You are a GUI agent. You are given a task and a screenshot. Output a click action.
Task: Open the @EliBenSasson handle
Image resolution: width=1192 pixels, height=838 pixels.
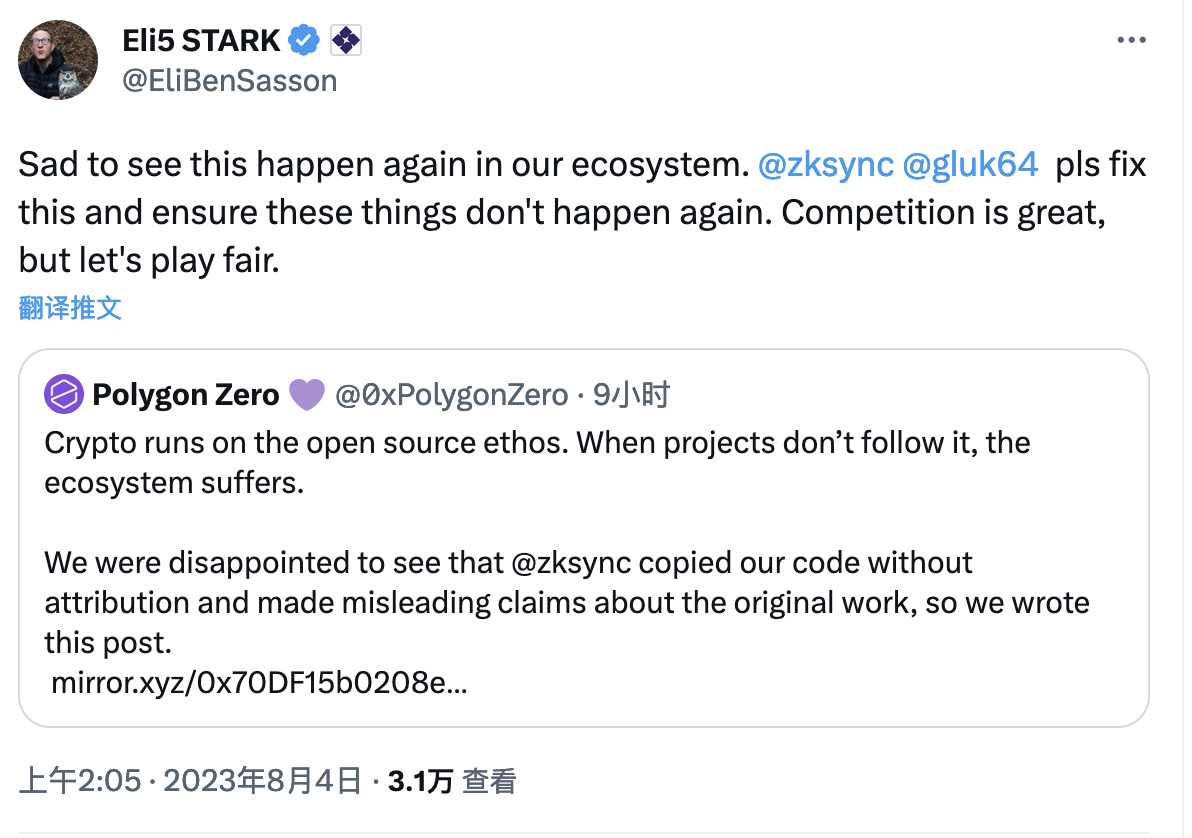point(229,80)
